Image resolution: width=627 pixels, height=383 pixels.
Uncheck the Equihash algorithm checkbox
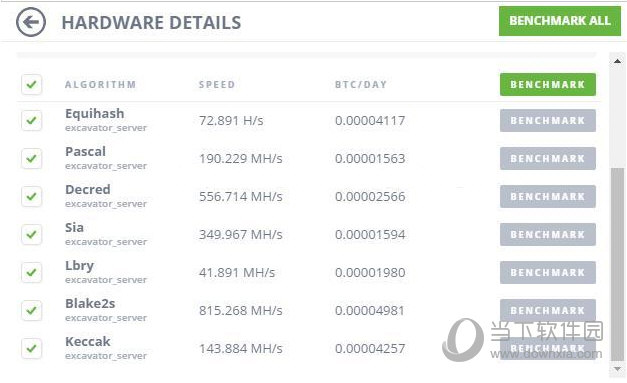pyautogui.click(x=32, y=120)
